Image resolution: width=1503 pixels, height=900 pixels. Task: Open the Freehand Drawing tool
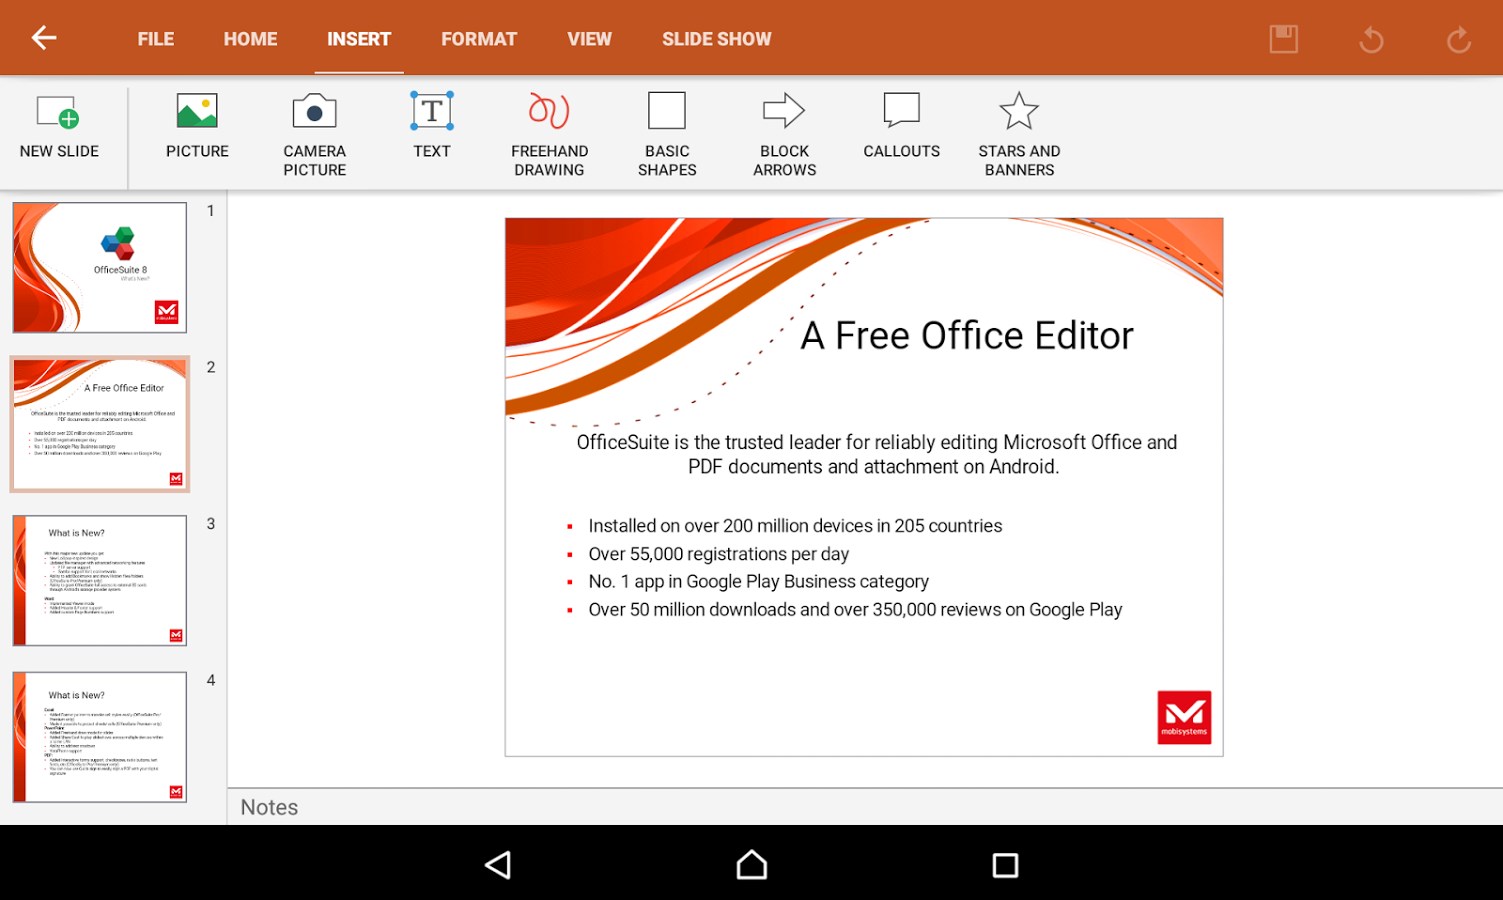[x=549, y=130]
